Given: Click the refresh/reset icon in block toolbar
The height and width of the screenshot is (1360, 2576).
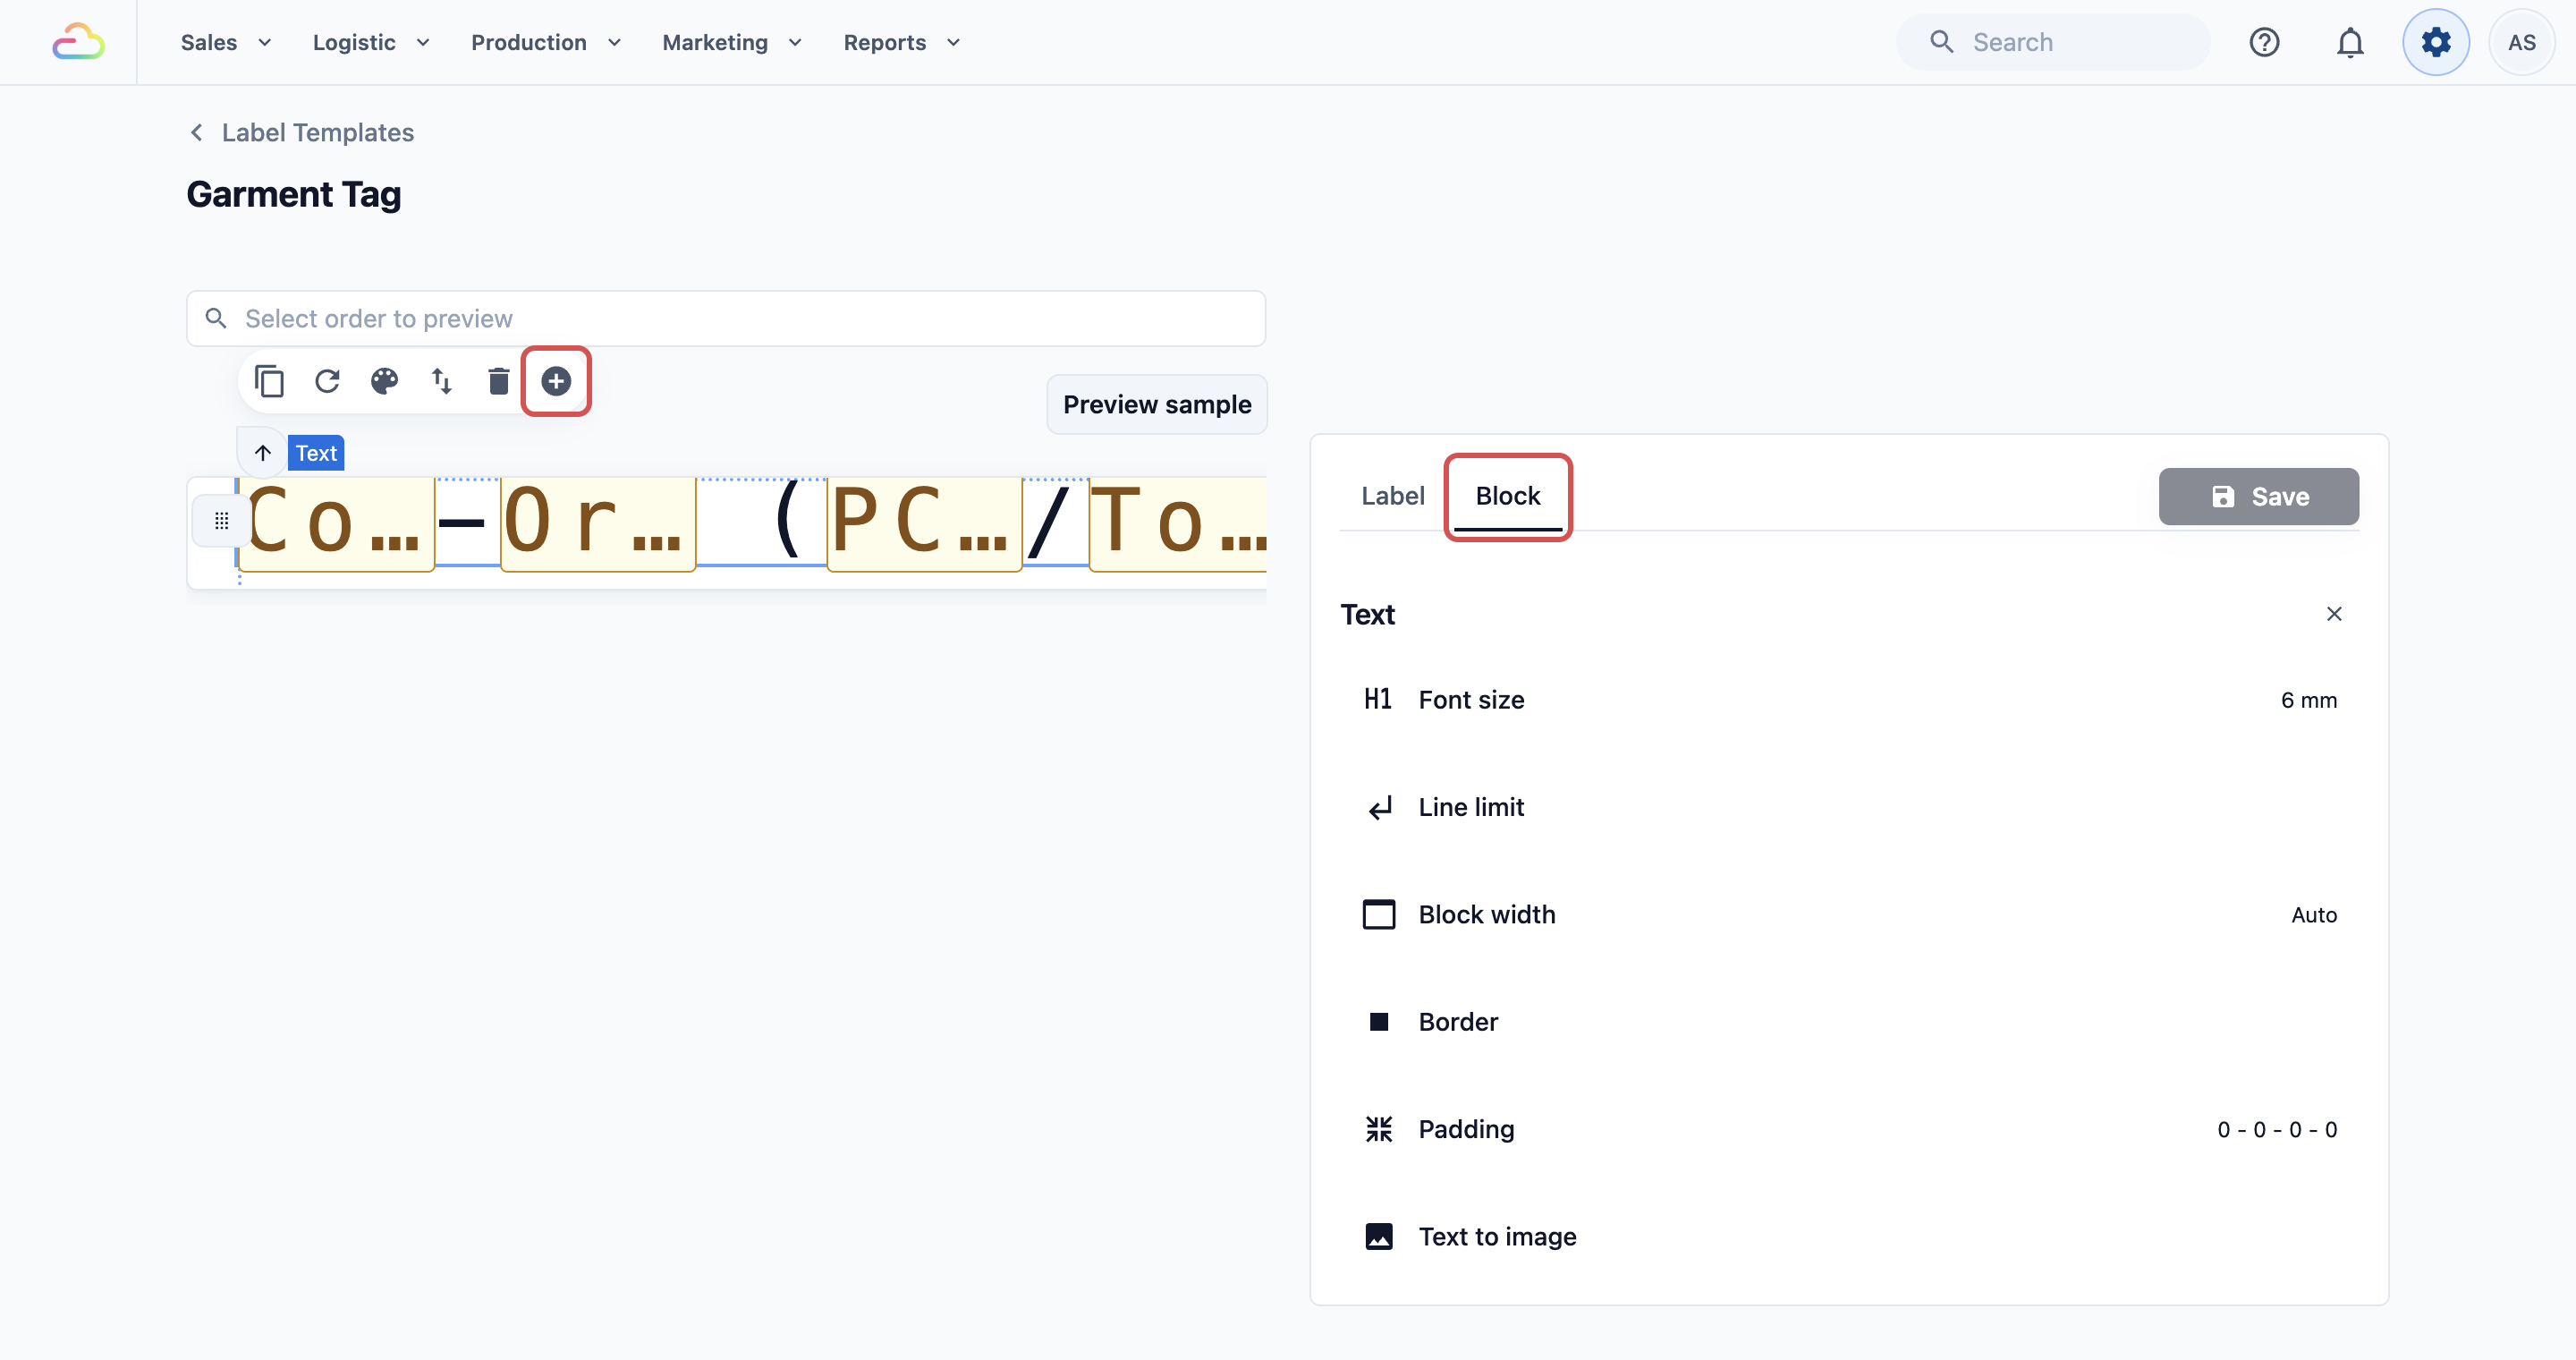Looking at the screenshot, I should point(327,381).
